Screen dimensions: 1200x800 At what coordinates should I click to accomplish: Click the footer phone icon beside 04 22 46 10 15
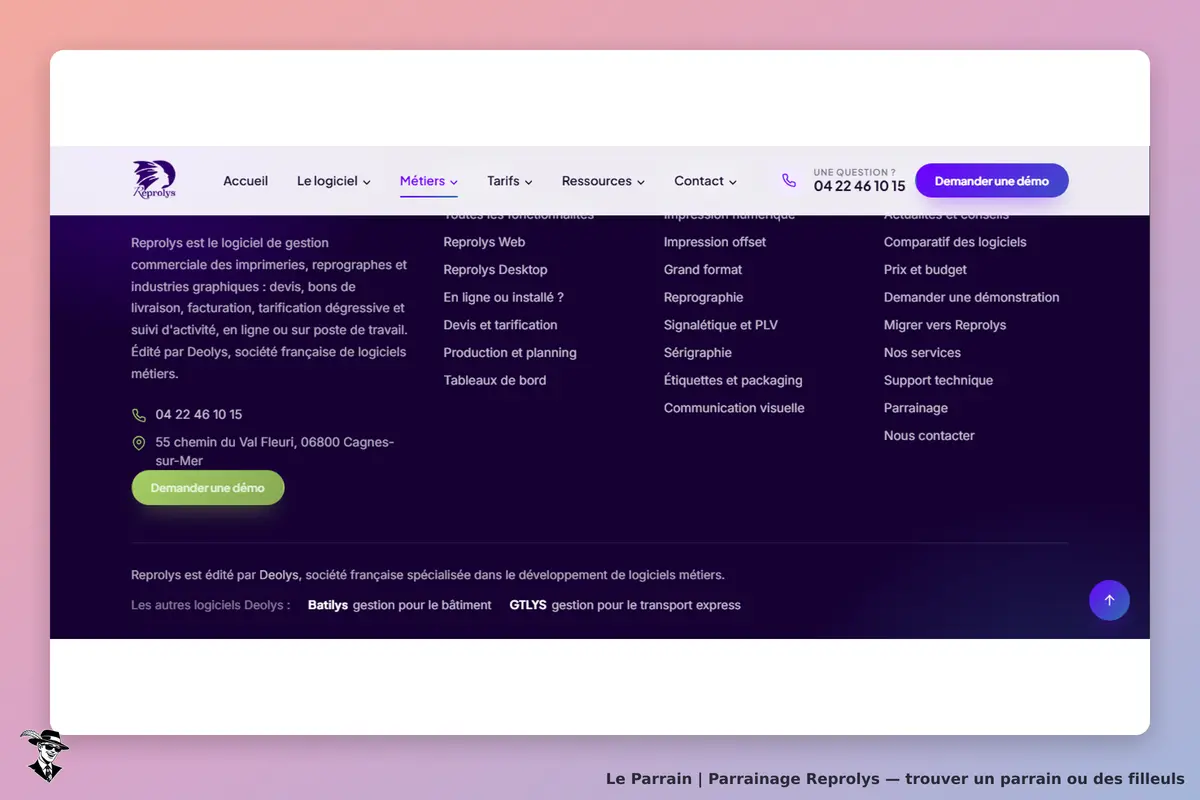pyautogui.click(x=139, y=415)
